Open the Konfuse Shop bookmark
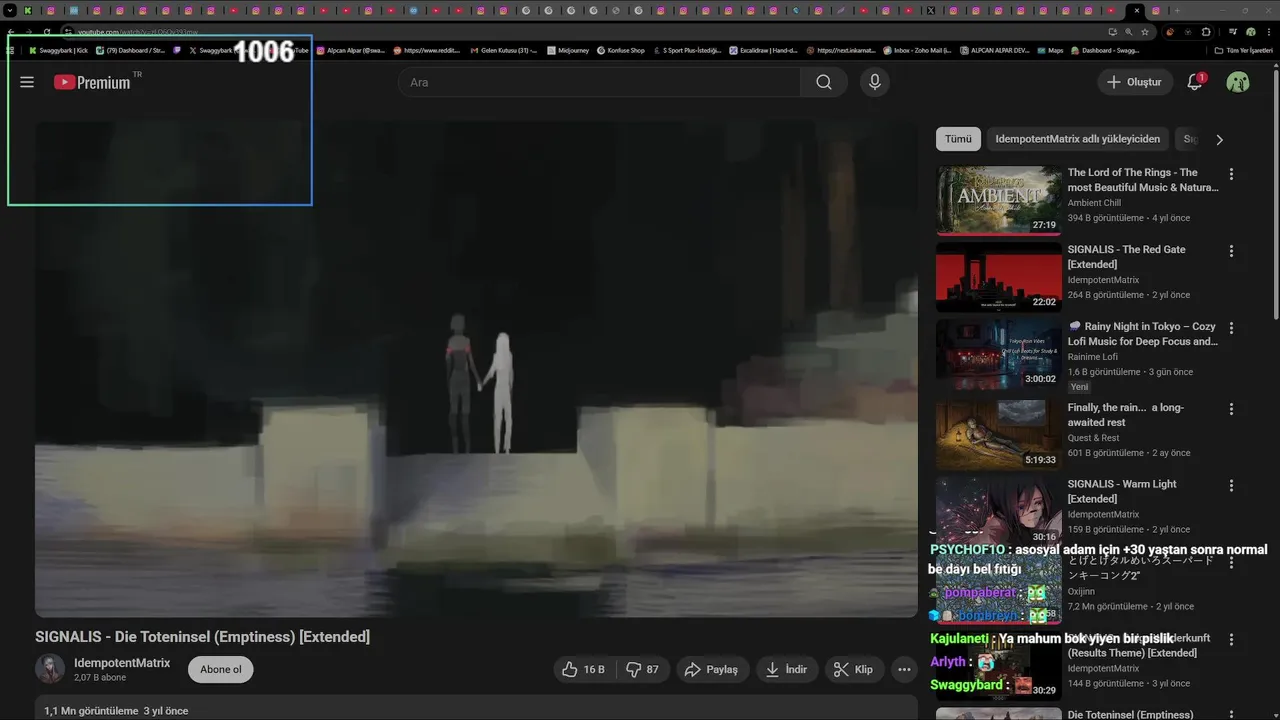 [621, 50]
